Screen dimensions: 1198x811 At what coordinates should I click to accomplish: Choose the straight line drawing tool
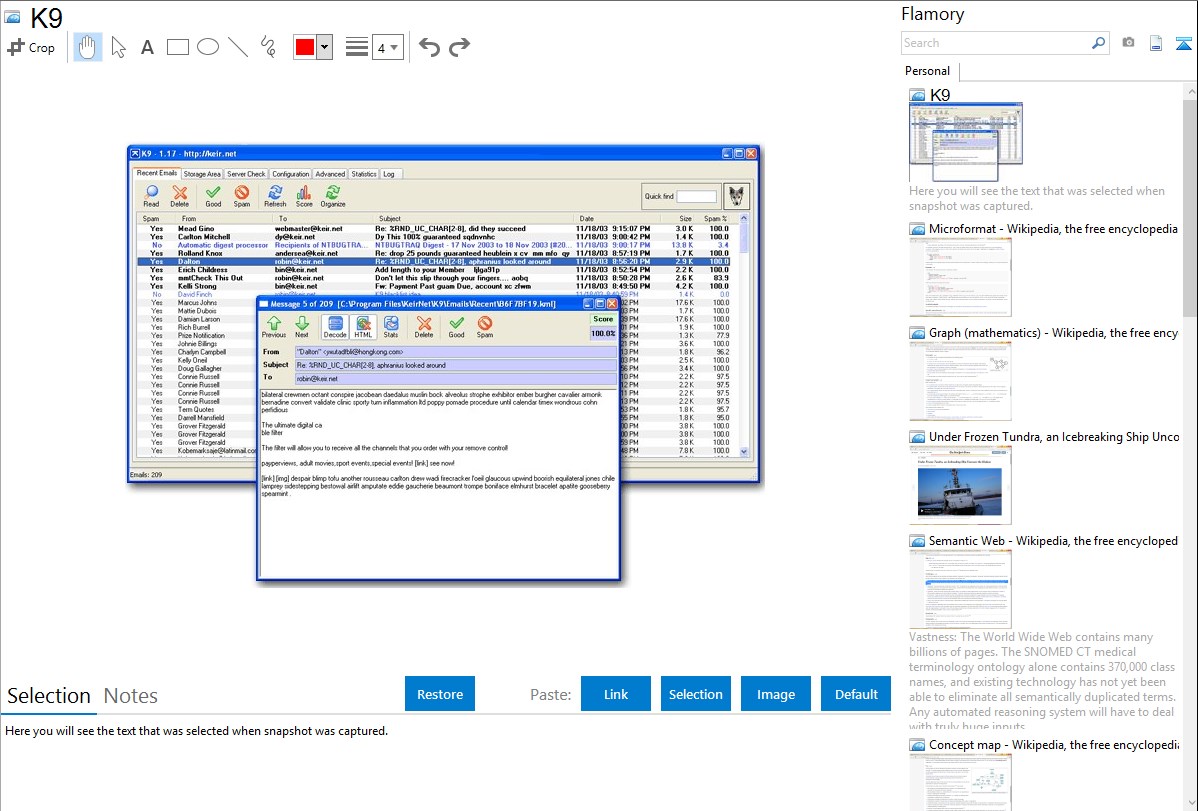coord(238,47)
